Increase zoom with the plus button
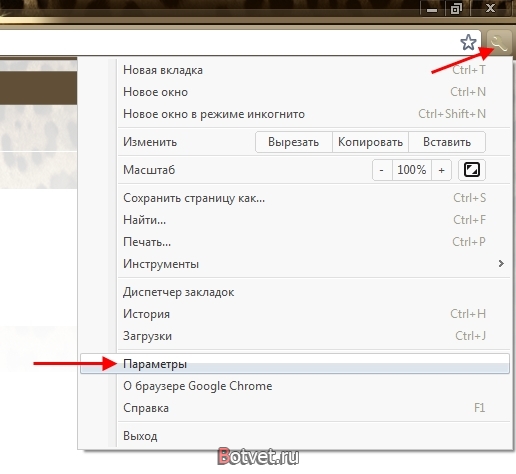This screenshot has height=474, width=516. tap(441, 170)
